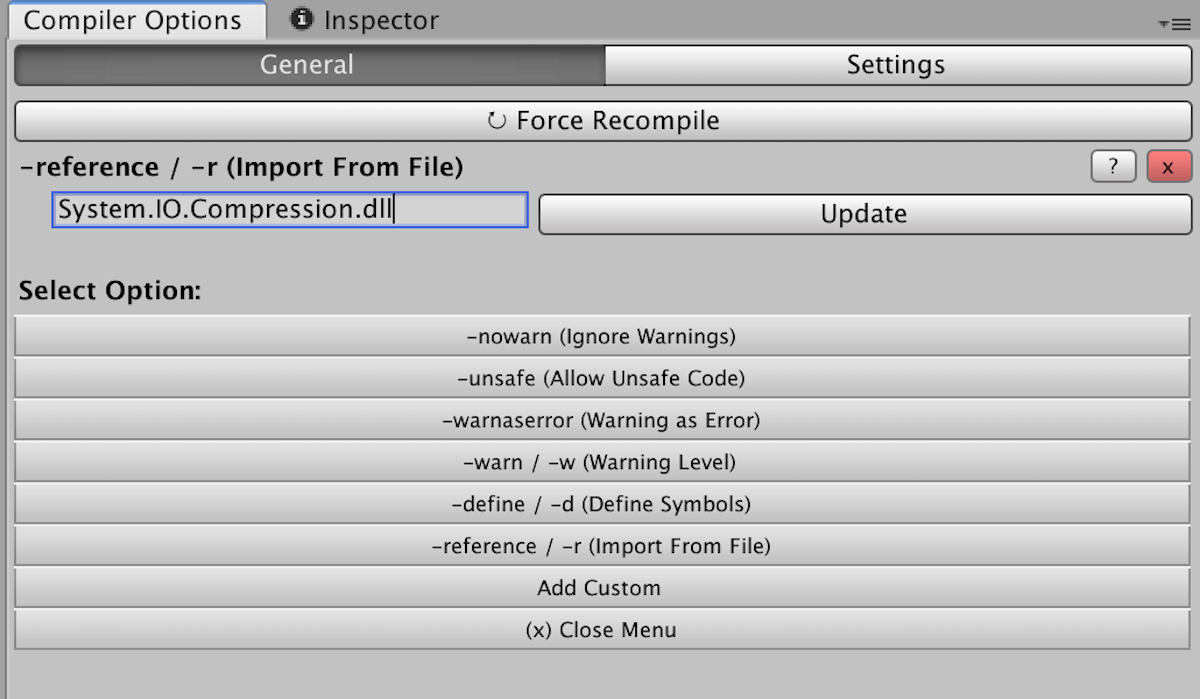1200x699 pixels.
Task: Remove the reference option with red x
Action: [1168, 167]
